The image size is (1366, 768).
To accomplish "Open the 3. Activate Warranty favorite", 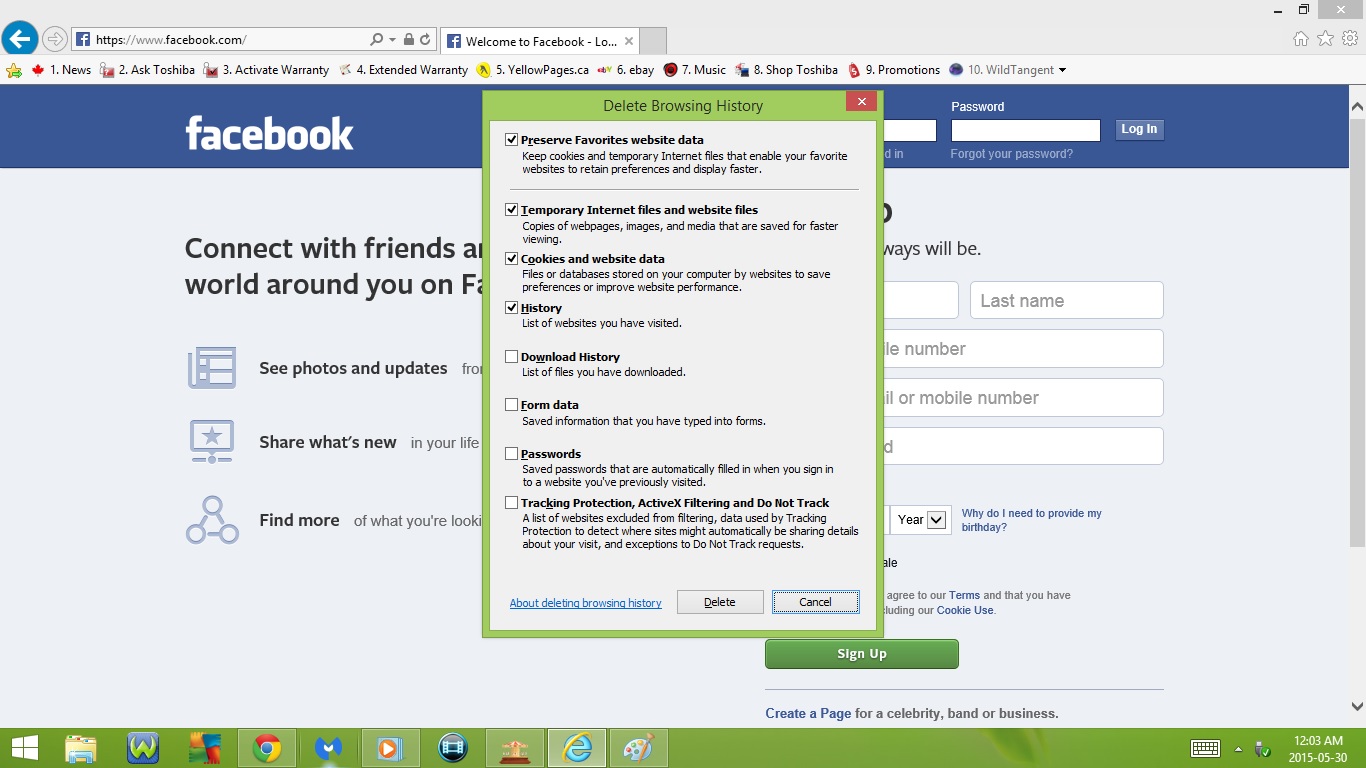I will (266, 70).
